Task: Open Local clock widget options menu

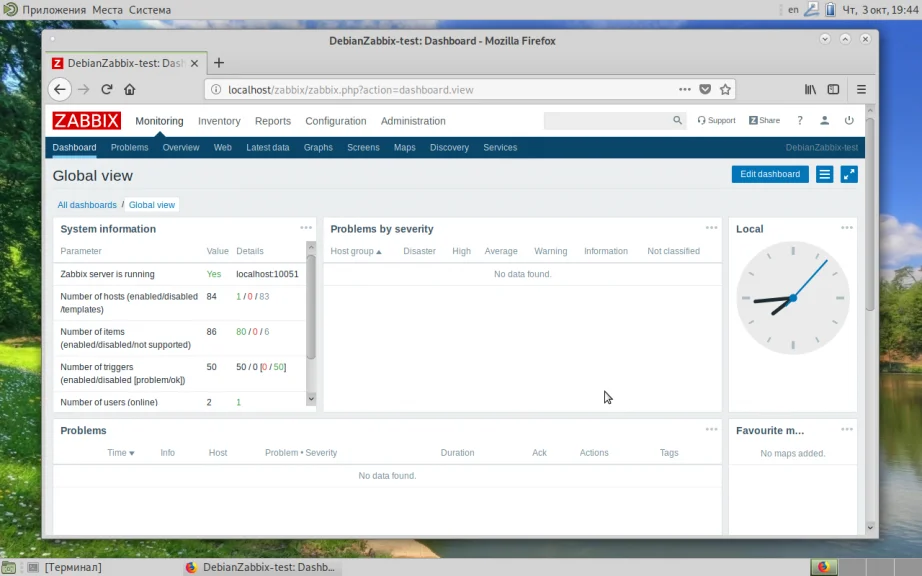Action: click(x=847, y=227)
